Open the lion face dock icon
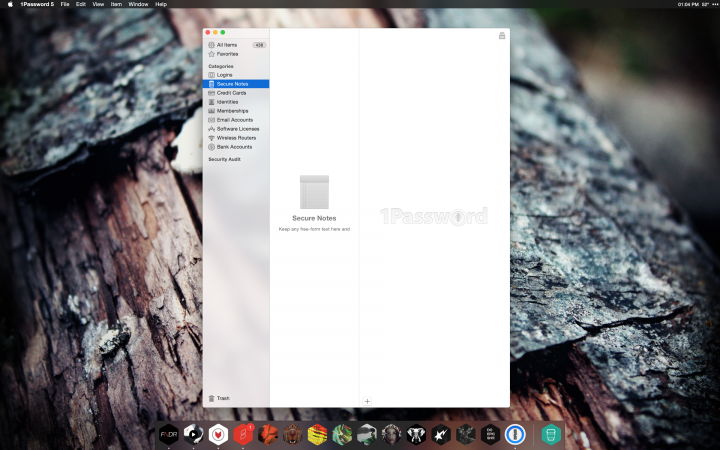Viewport: 720px width, 450px height. point(292,434)
